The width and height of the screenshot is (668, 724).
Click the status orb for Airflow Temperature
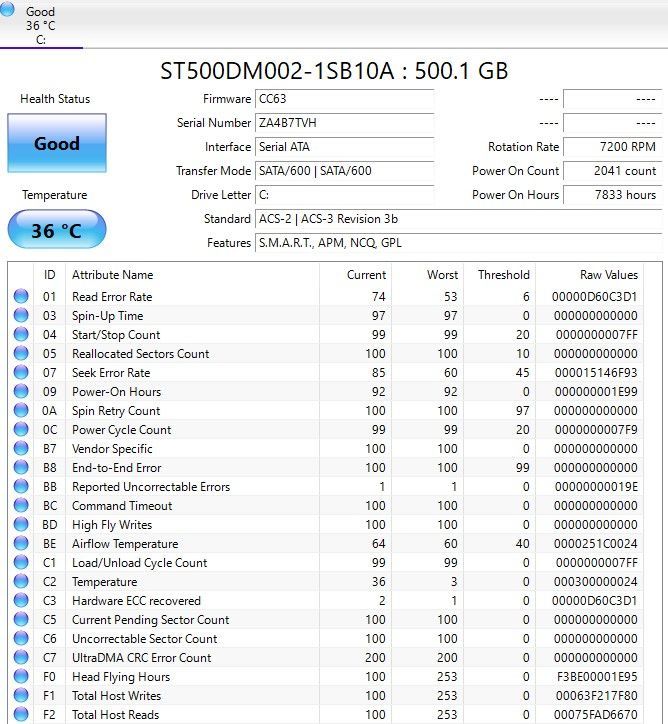[x=21, y=543]
